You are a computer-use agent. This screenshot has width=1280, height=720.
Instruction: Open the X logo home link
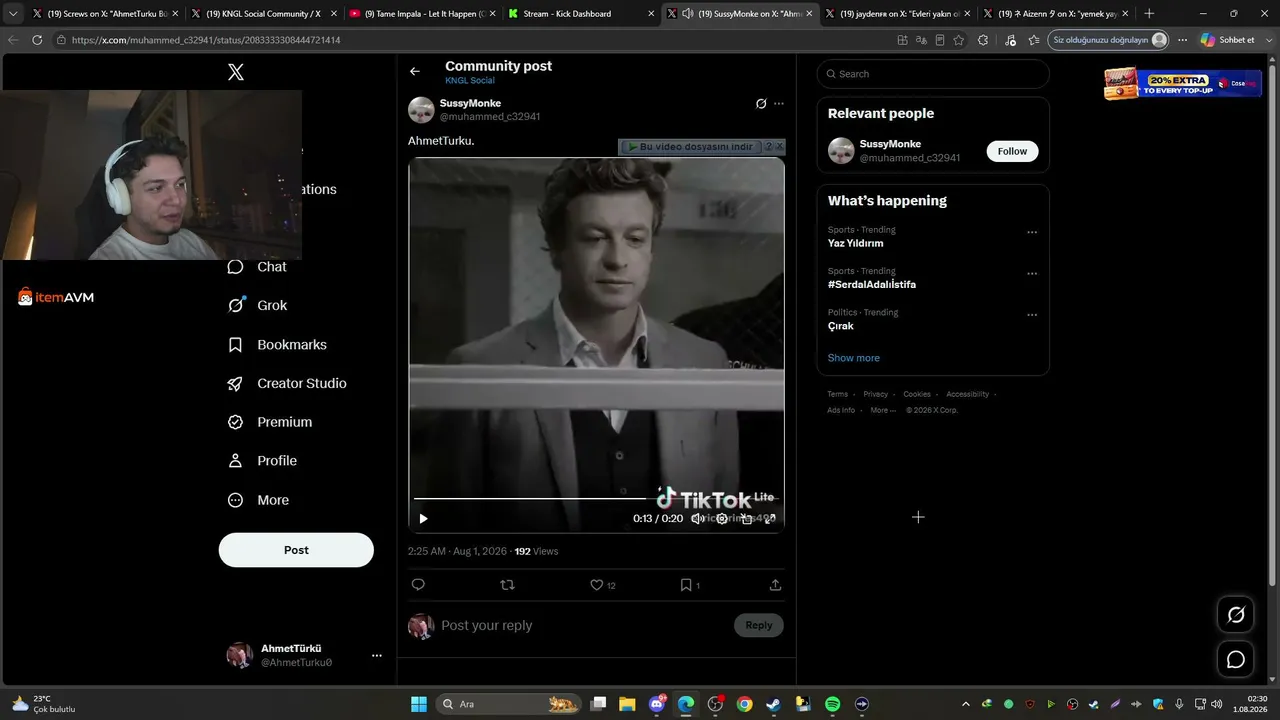click(x=236, y=72)
